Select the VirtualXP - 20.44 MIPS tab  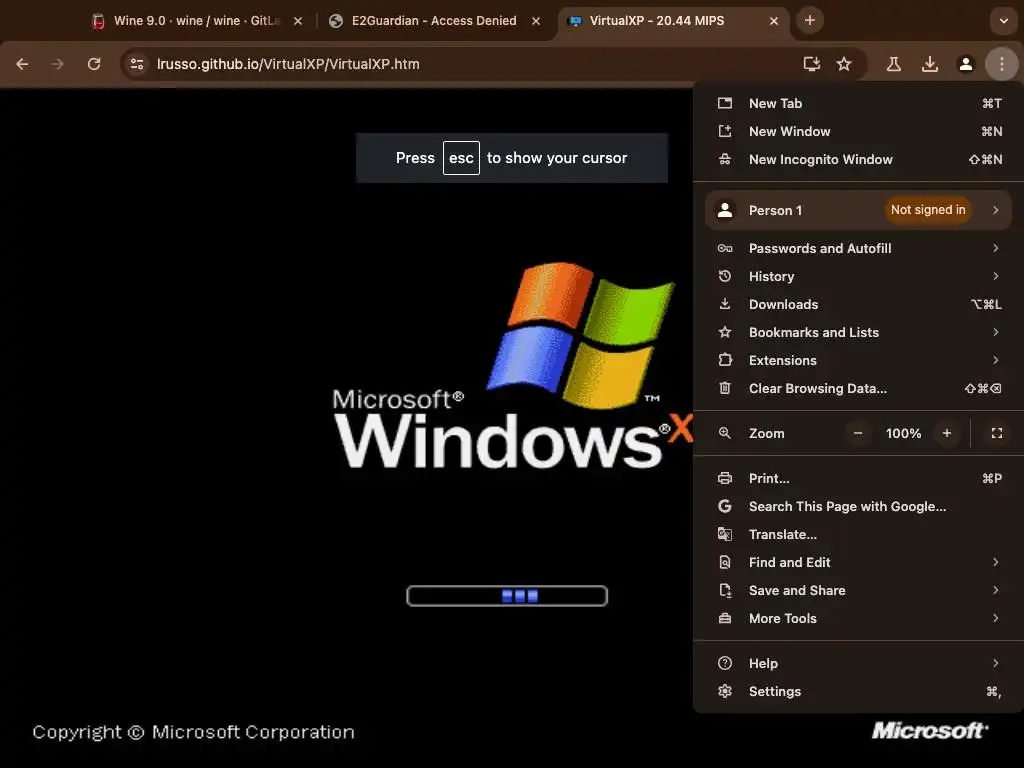click(673, 21)
